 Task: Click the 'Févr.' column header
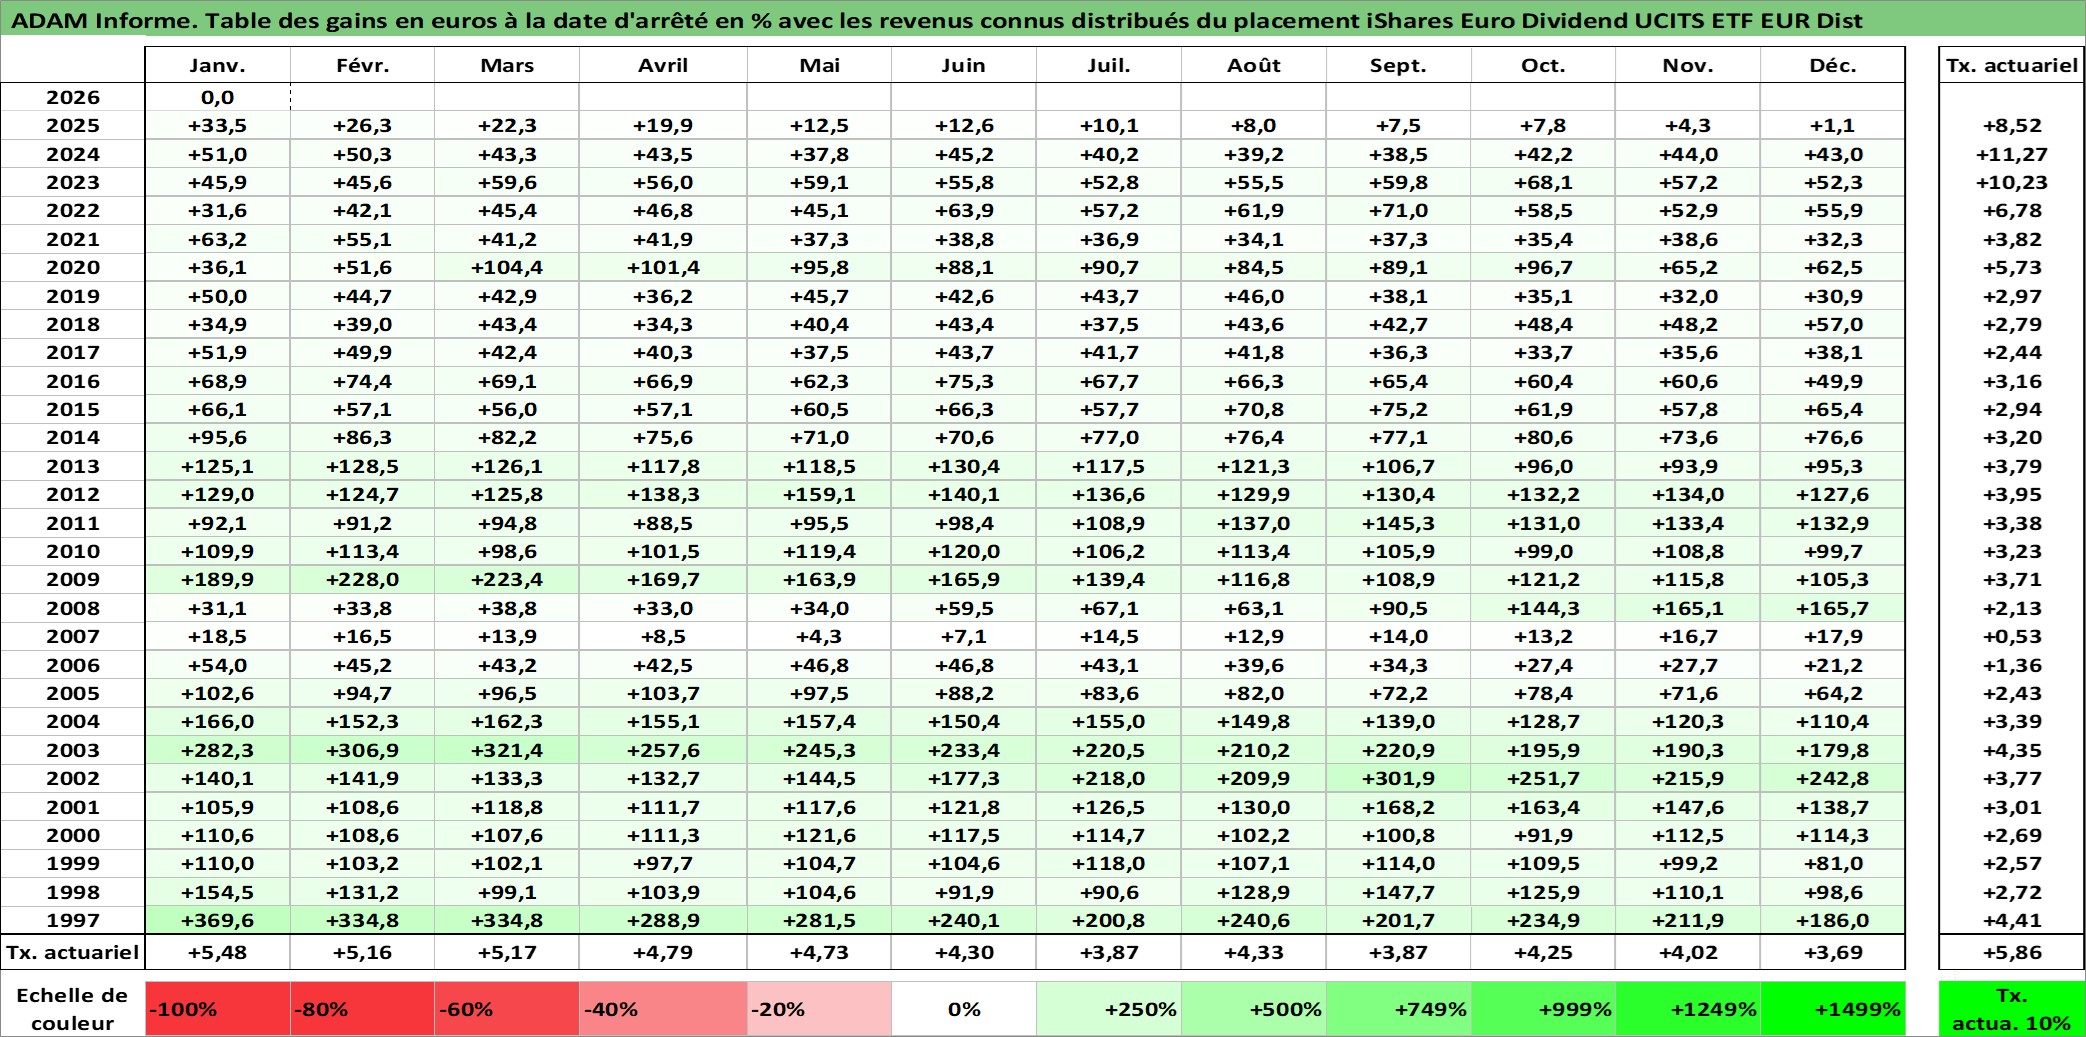362,65
